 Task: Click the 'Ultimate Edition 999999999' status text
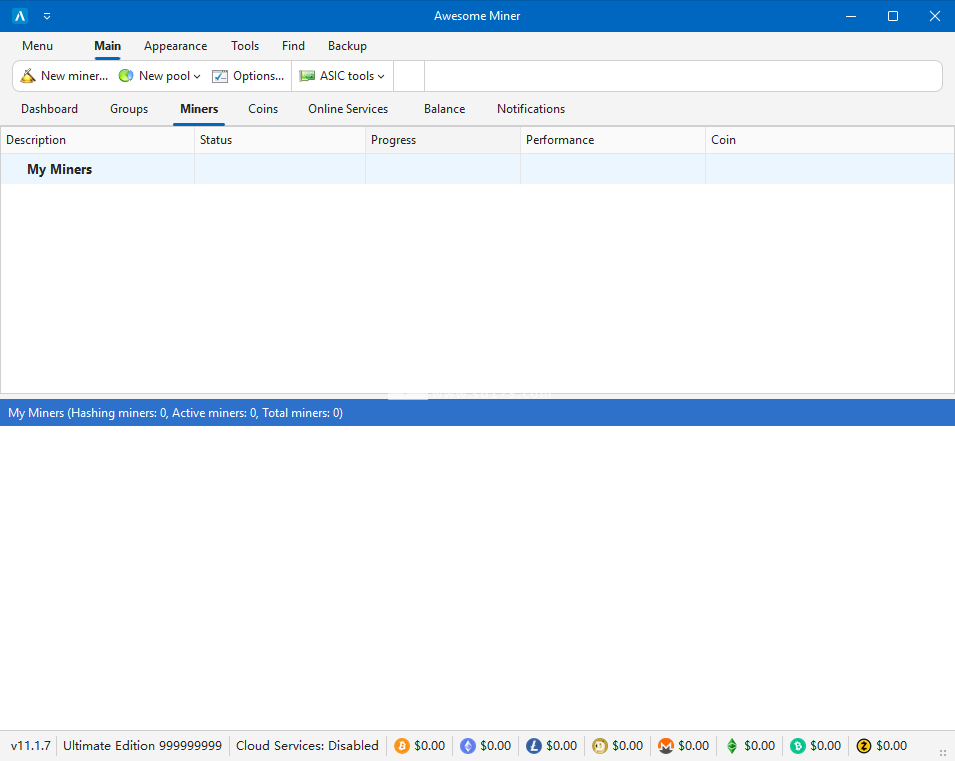143,745
